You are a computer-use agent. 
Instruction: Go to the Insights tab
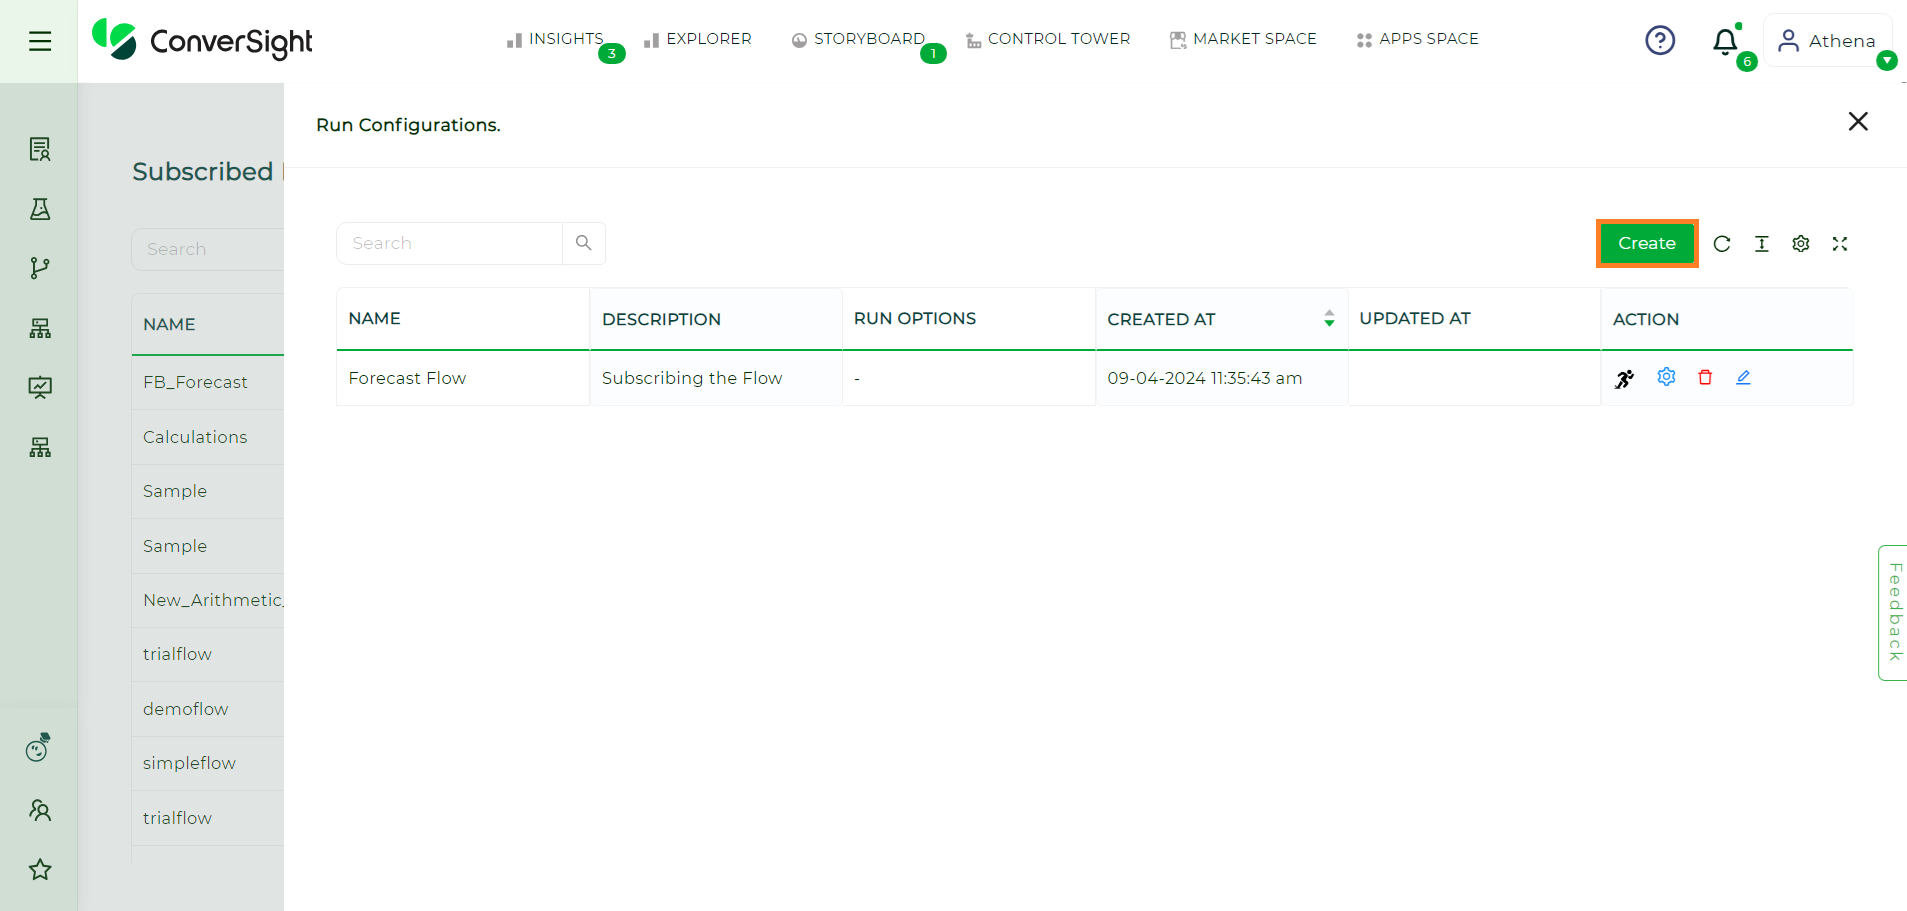point(556,39)
